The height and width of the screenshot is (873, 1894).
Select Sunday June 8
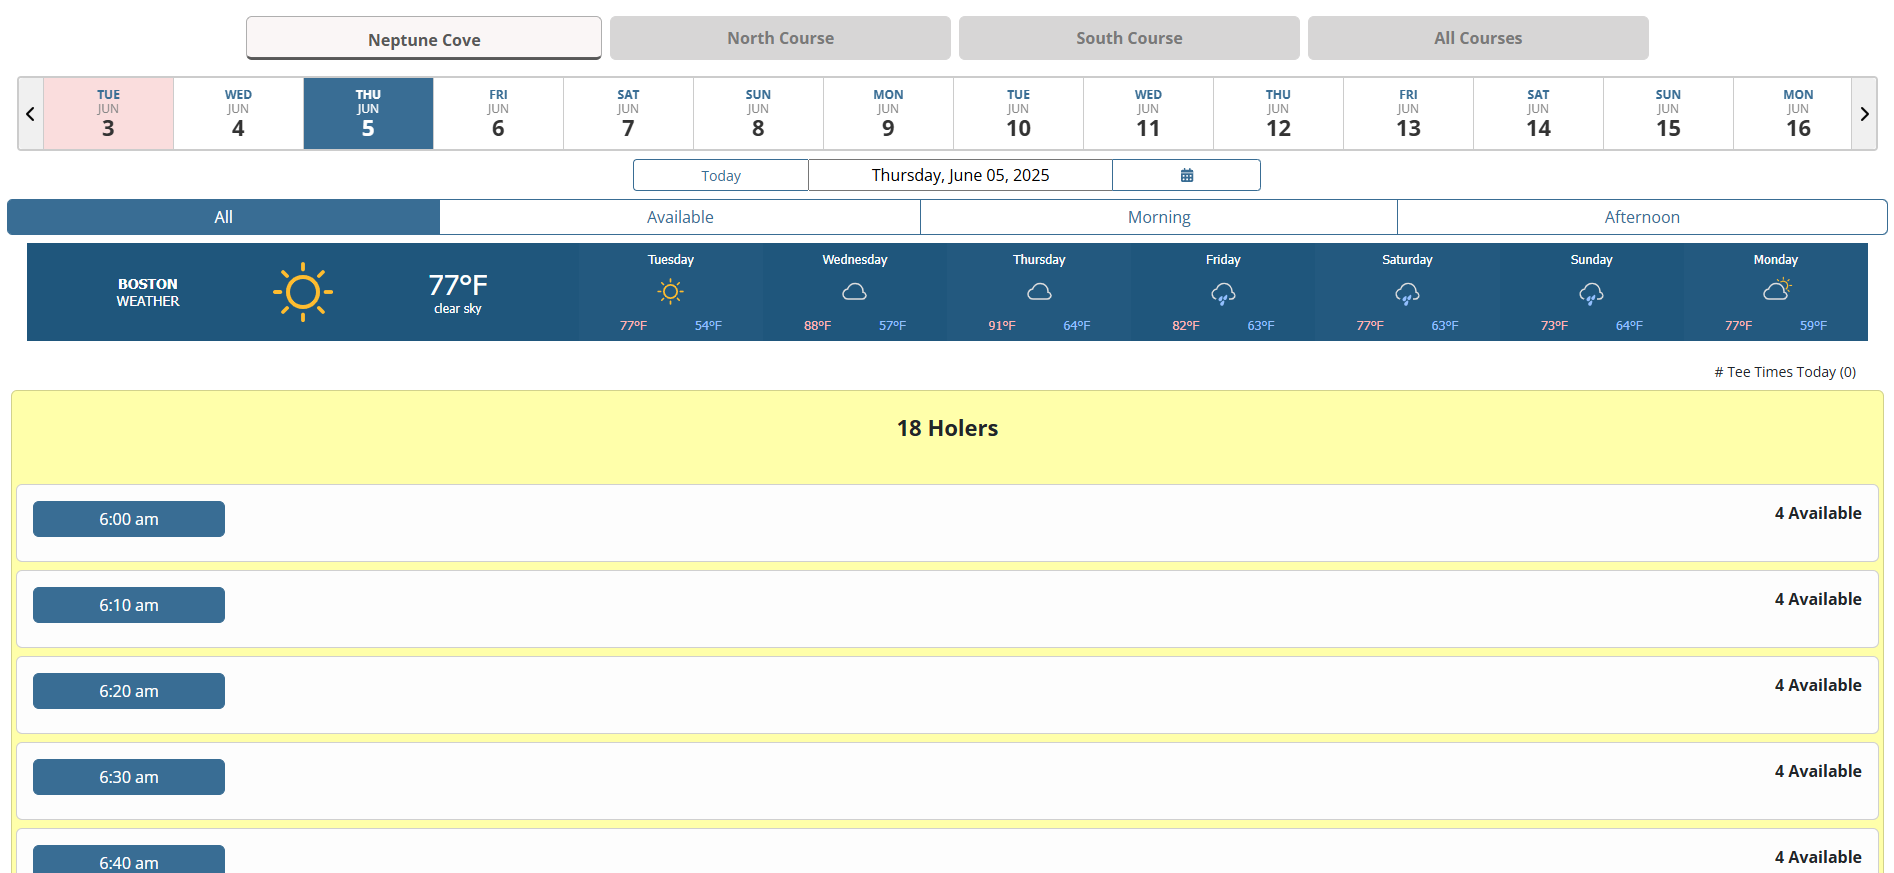[758, 114]
